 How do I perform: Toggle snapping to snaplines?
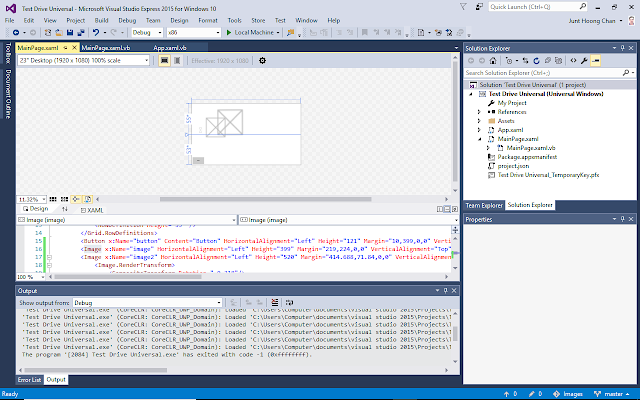point(76,199)
